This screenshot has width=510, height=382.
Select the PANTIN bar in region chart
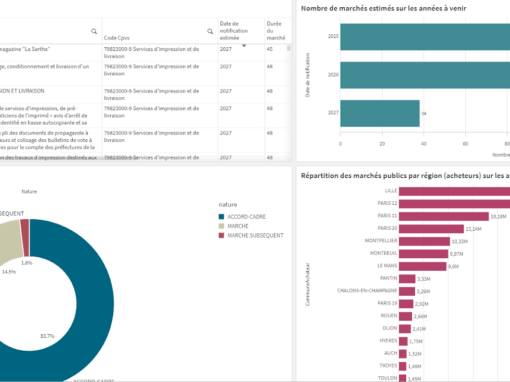tap(407, 279)
